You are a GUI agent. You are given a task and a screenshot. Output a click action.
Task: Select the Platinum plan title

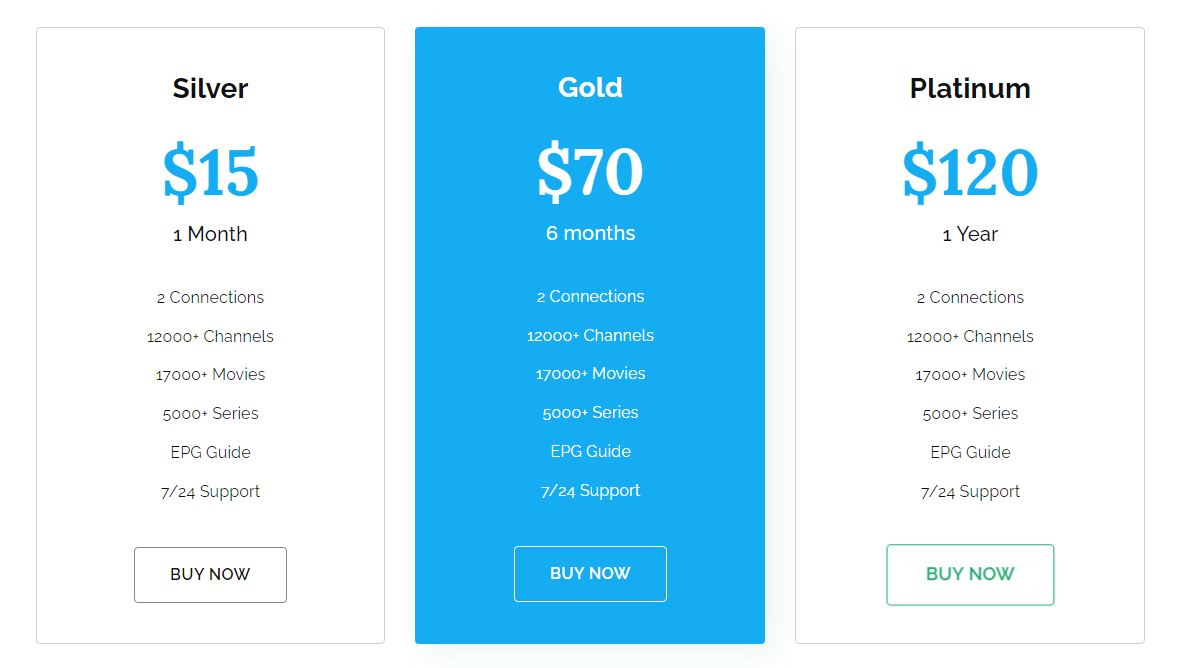coord(970,88)
